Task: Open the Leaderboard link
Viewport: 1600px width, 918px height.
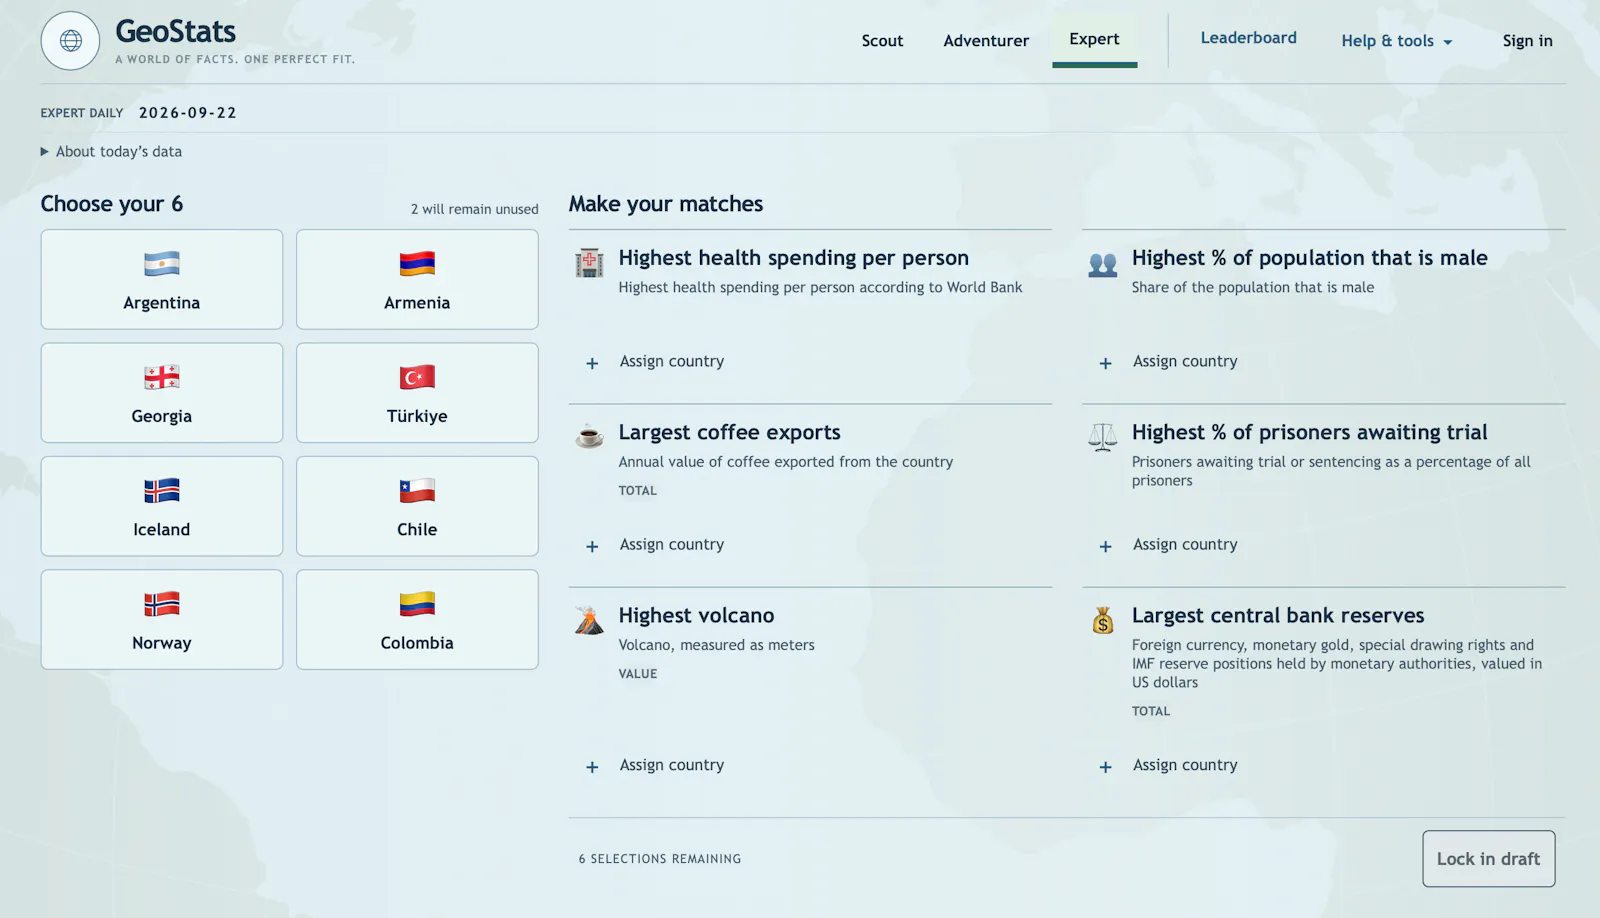Action: (1248, 38)
